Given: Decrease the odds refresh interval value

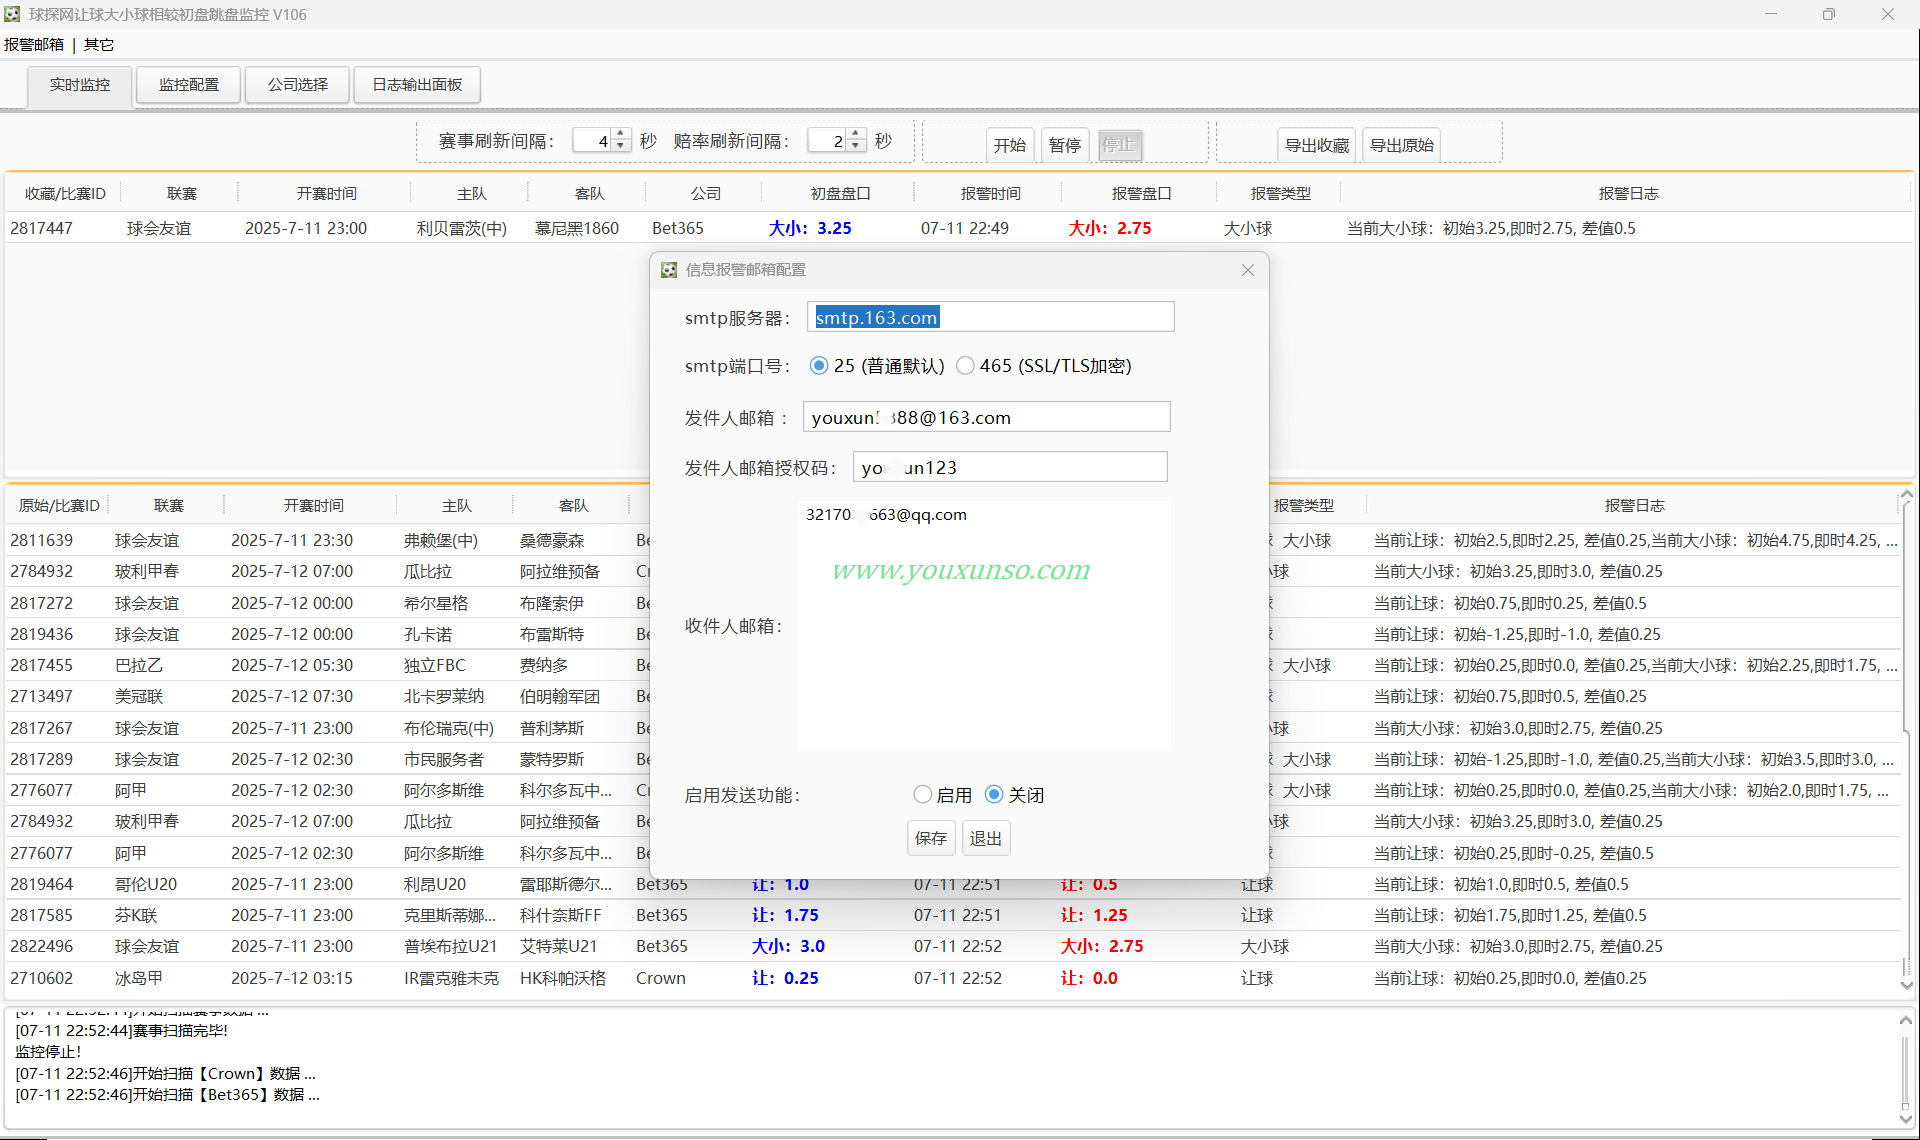Looking at the screenshot, I should [x=856, y=147].
